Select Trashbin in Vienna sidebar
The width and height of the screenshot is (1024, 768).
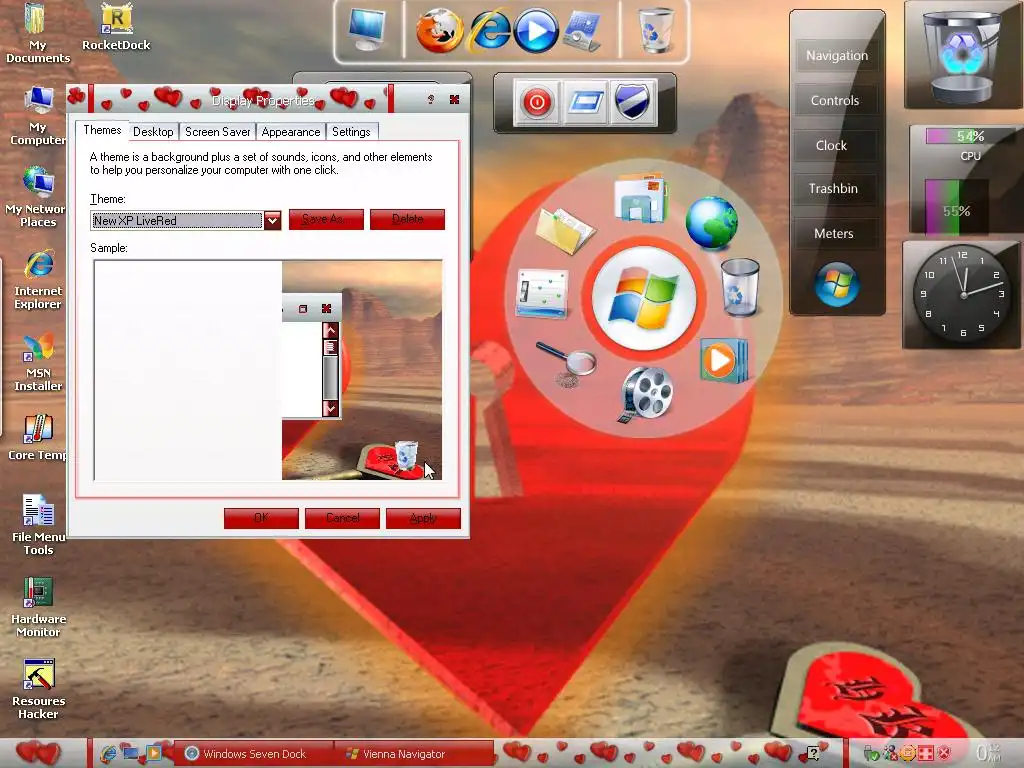coord(833,189)
